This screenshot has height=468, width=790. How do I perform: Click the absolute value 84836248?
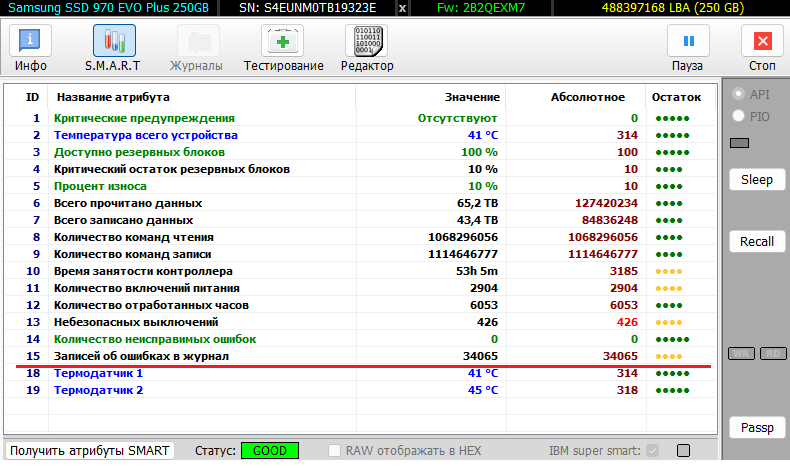coord(610,220)
